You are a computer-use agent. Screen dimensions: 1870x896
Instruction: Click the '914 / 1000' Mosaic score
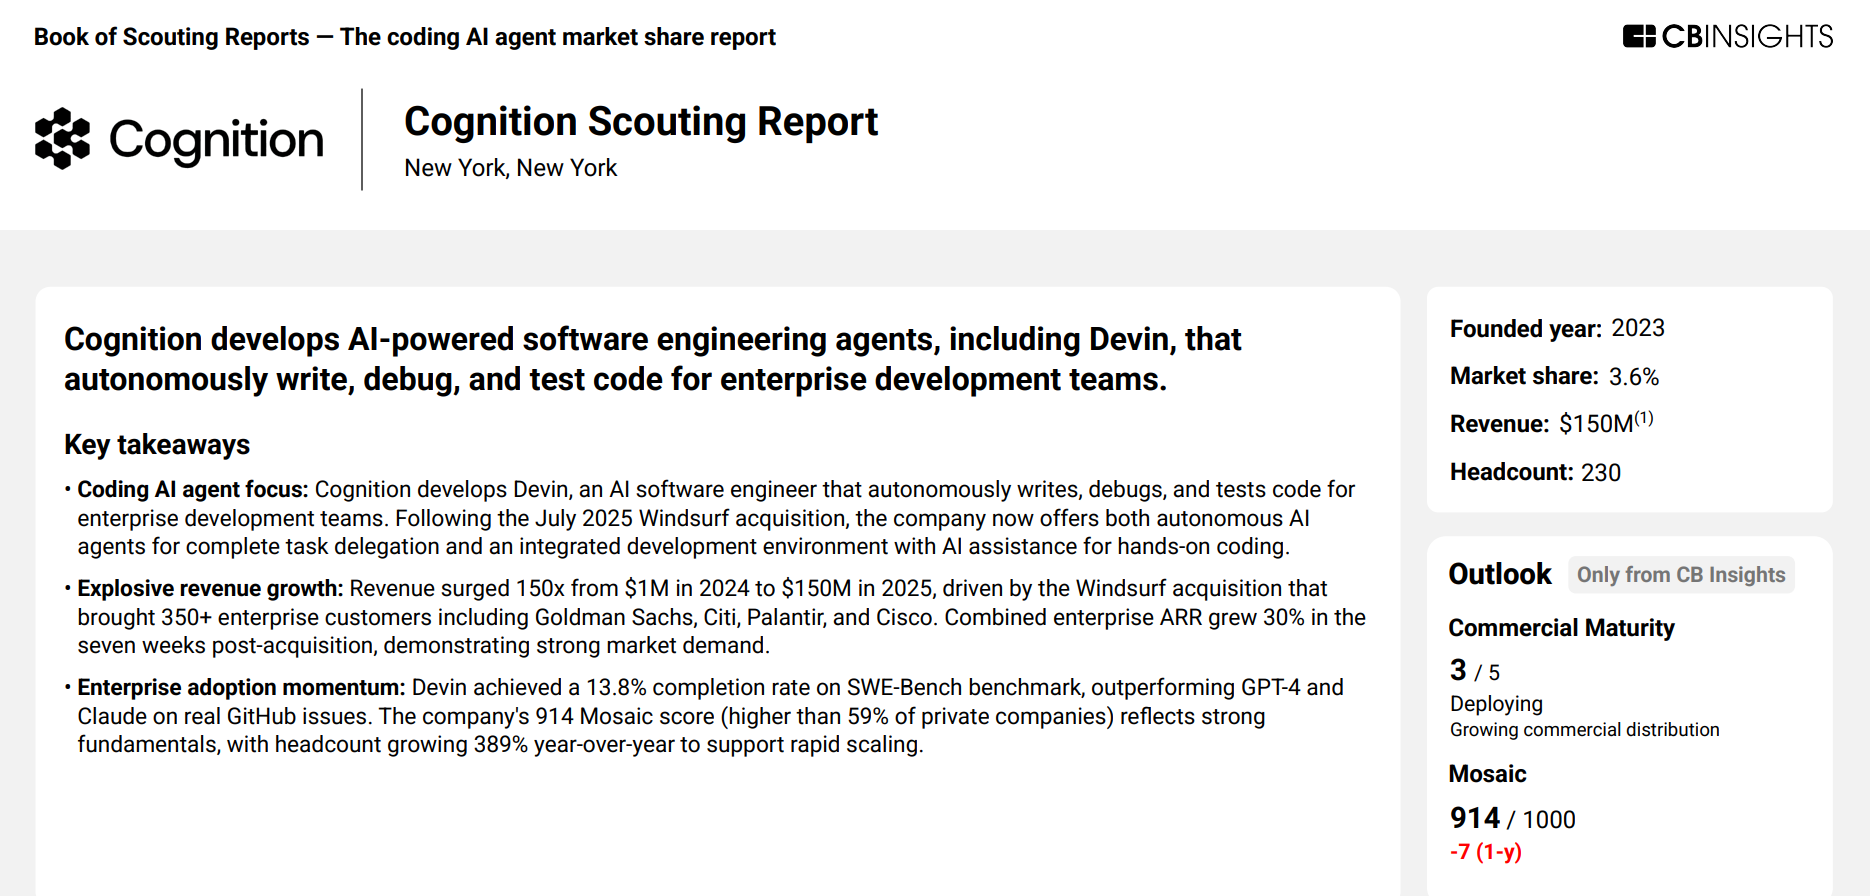coord(1512,818)
